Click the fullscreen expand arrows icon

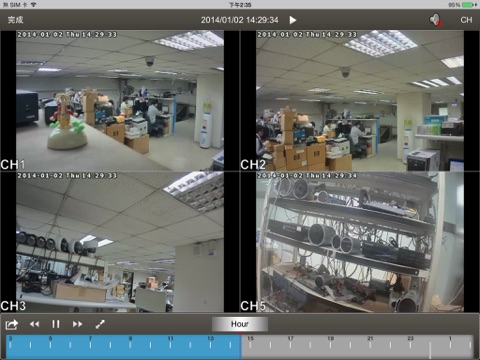click(x=100, y=324)
